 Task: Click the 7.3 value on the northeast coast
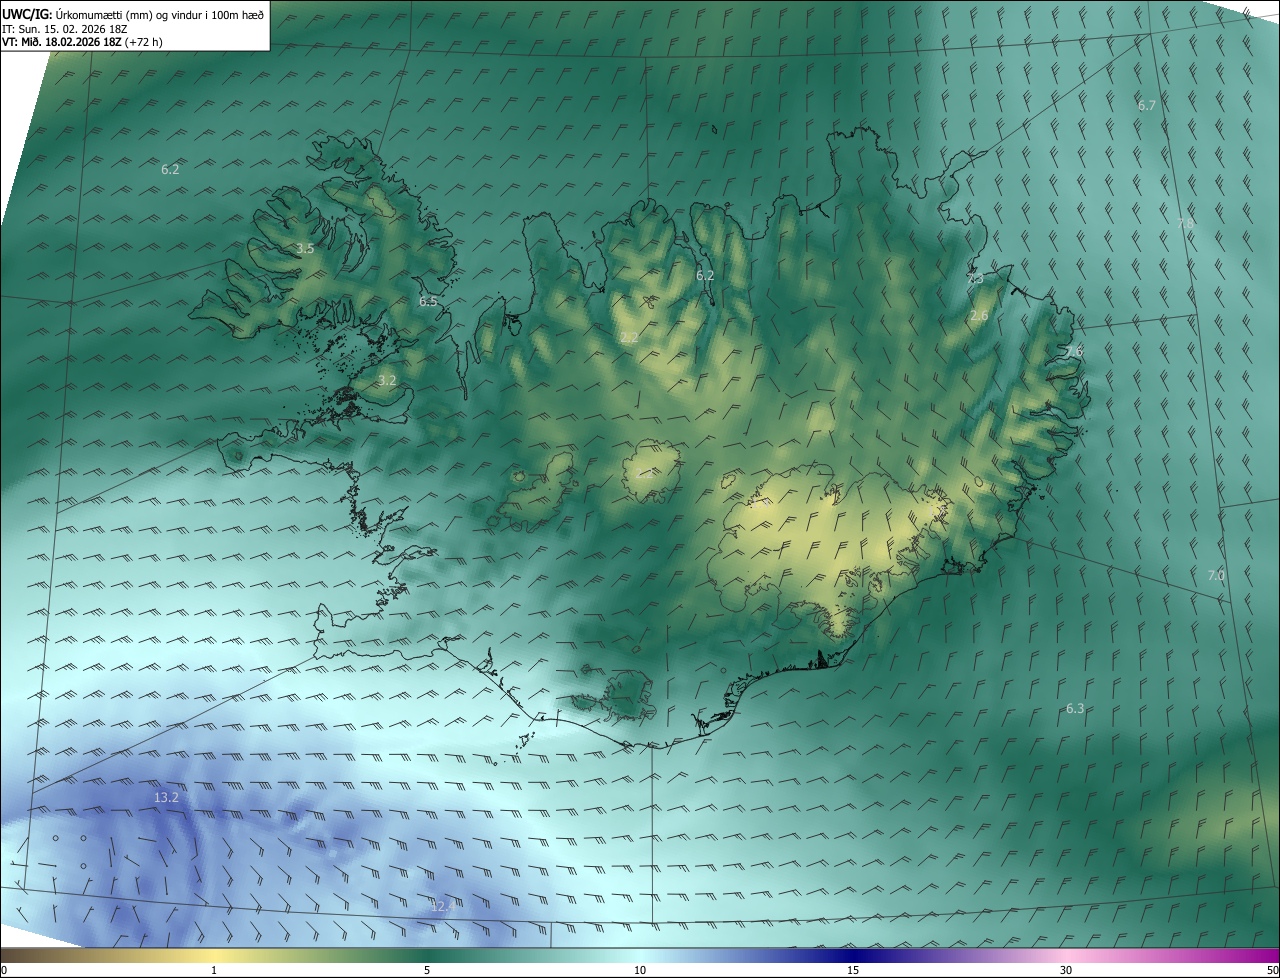[975, 280]
